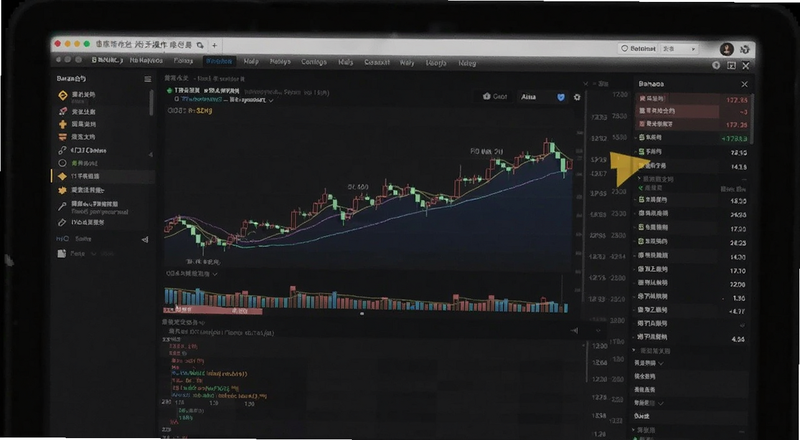
Task: Click the small white handle below volume chart
Action: pyautogui.click(x=362, y=314)
